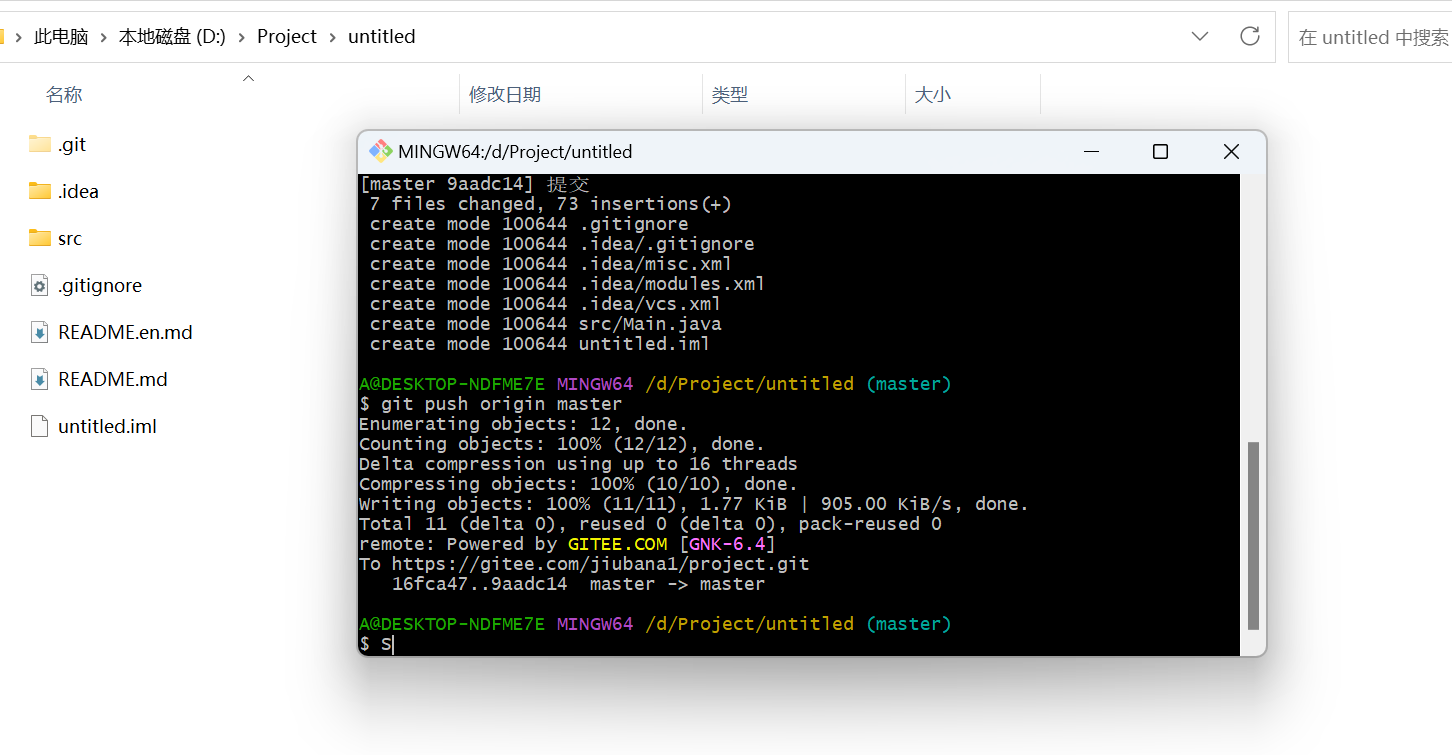The width and height of the screenshot is (1452, 755).
Task: Select the .idea folder icon
Action: click(40, 191)
